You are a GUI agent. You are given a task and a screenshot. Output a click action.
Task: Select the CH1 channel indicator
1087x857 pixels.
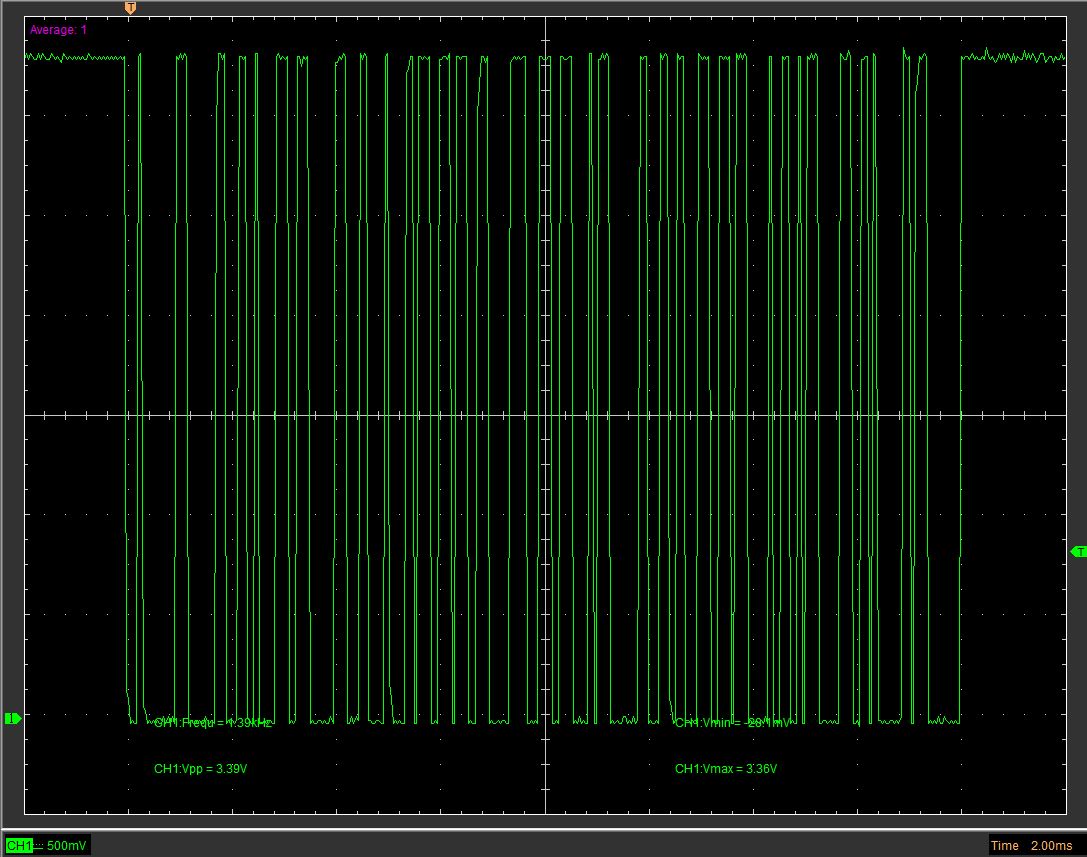coord(19,845)
